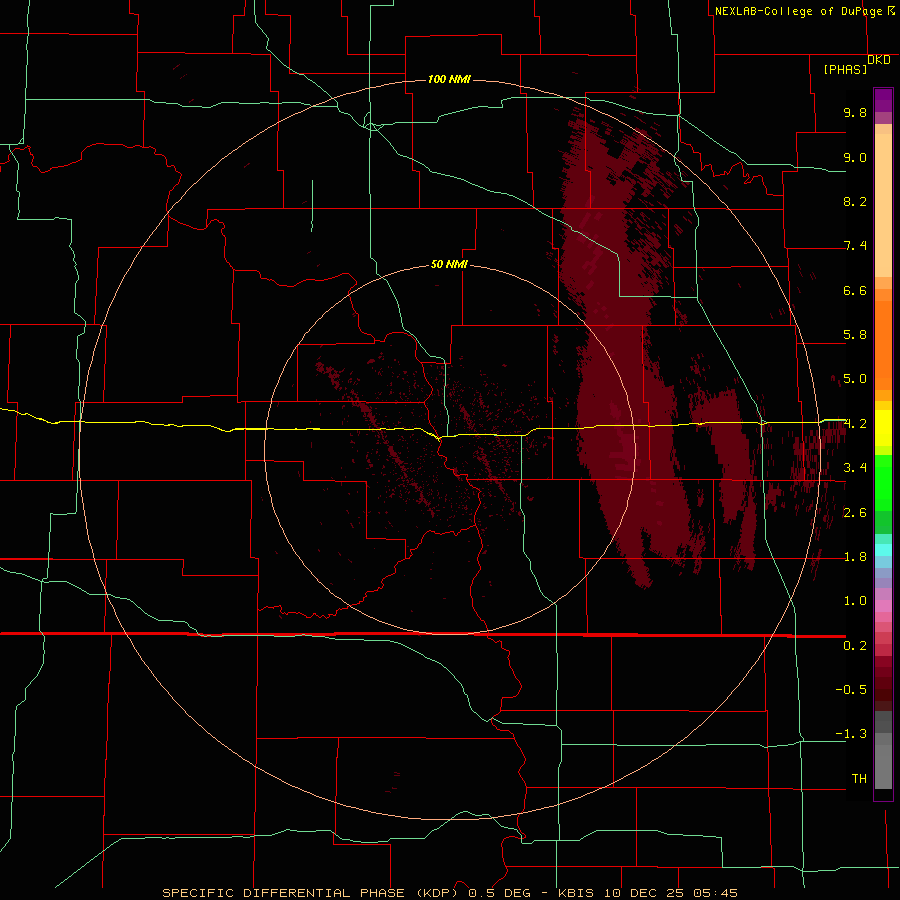Click the [PHAS] units label
Image resolution: width=900 pixels, height=900 pixels.
coord(845,69)
